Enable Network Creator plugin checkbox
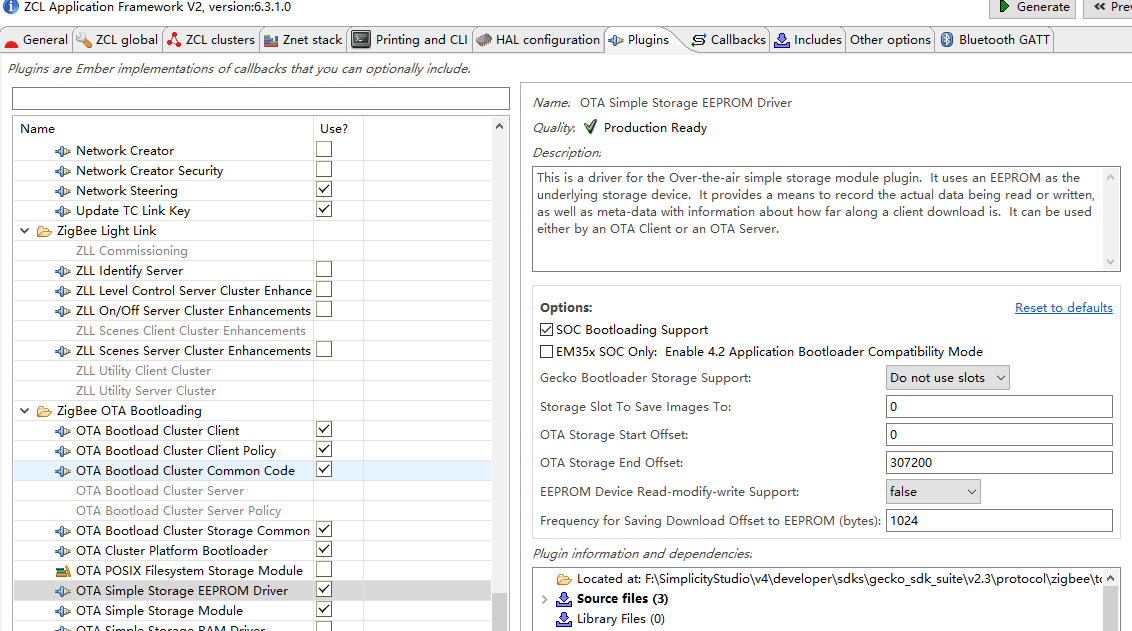This screenshot has width=1132, height=631. tap(324, 150)
